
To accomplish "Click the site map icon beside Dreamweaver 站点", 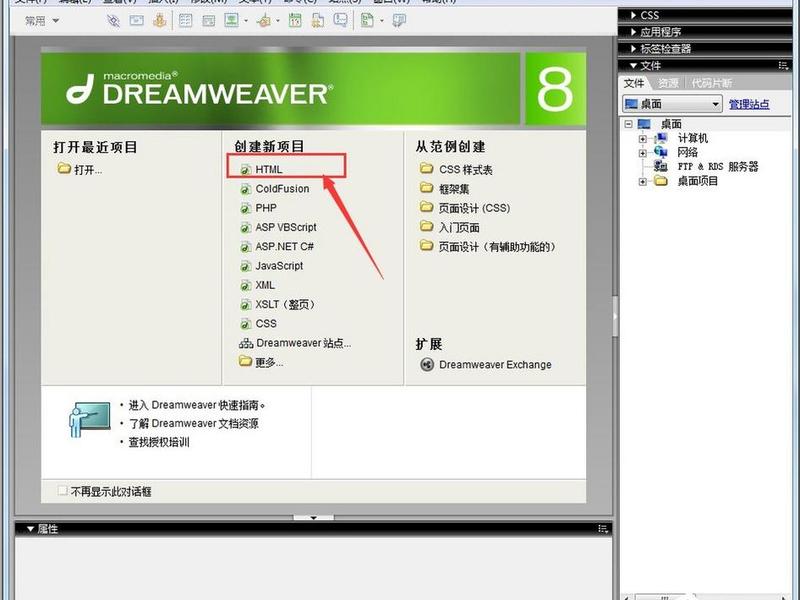I will (246, 343).
